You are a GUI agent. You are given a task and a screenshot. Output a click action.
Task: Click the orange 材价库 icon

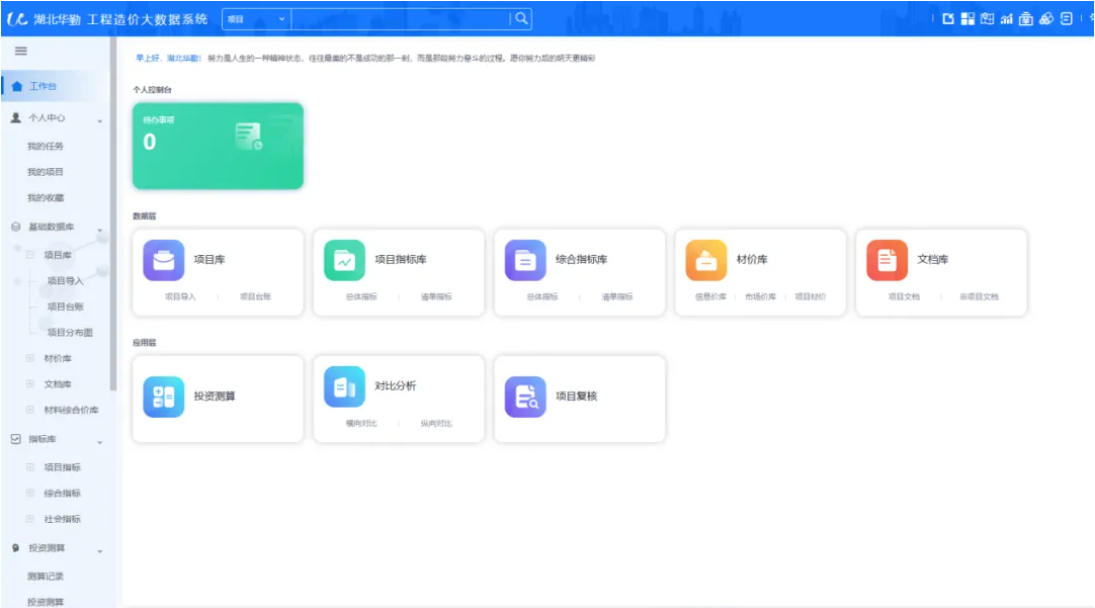click(706, 260)
